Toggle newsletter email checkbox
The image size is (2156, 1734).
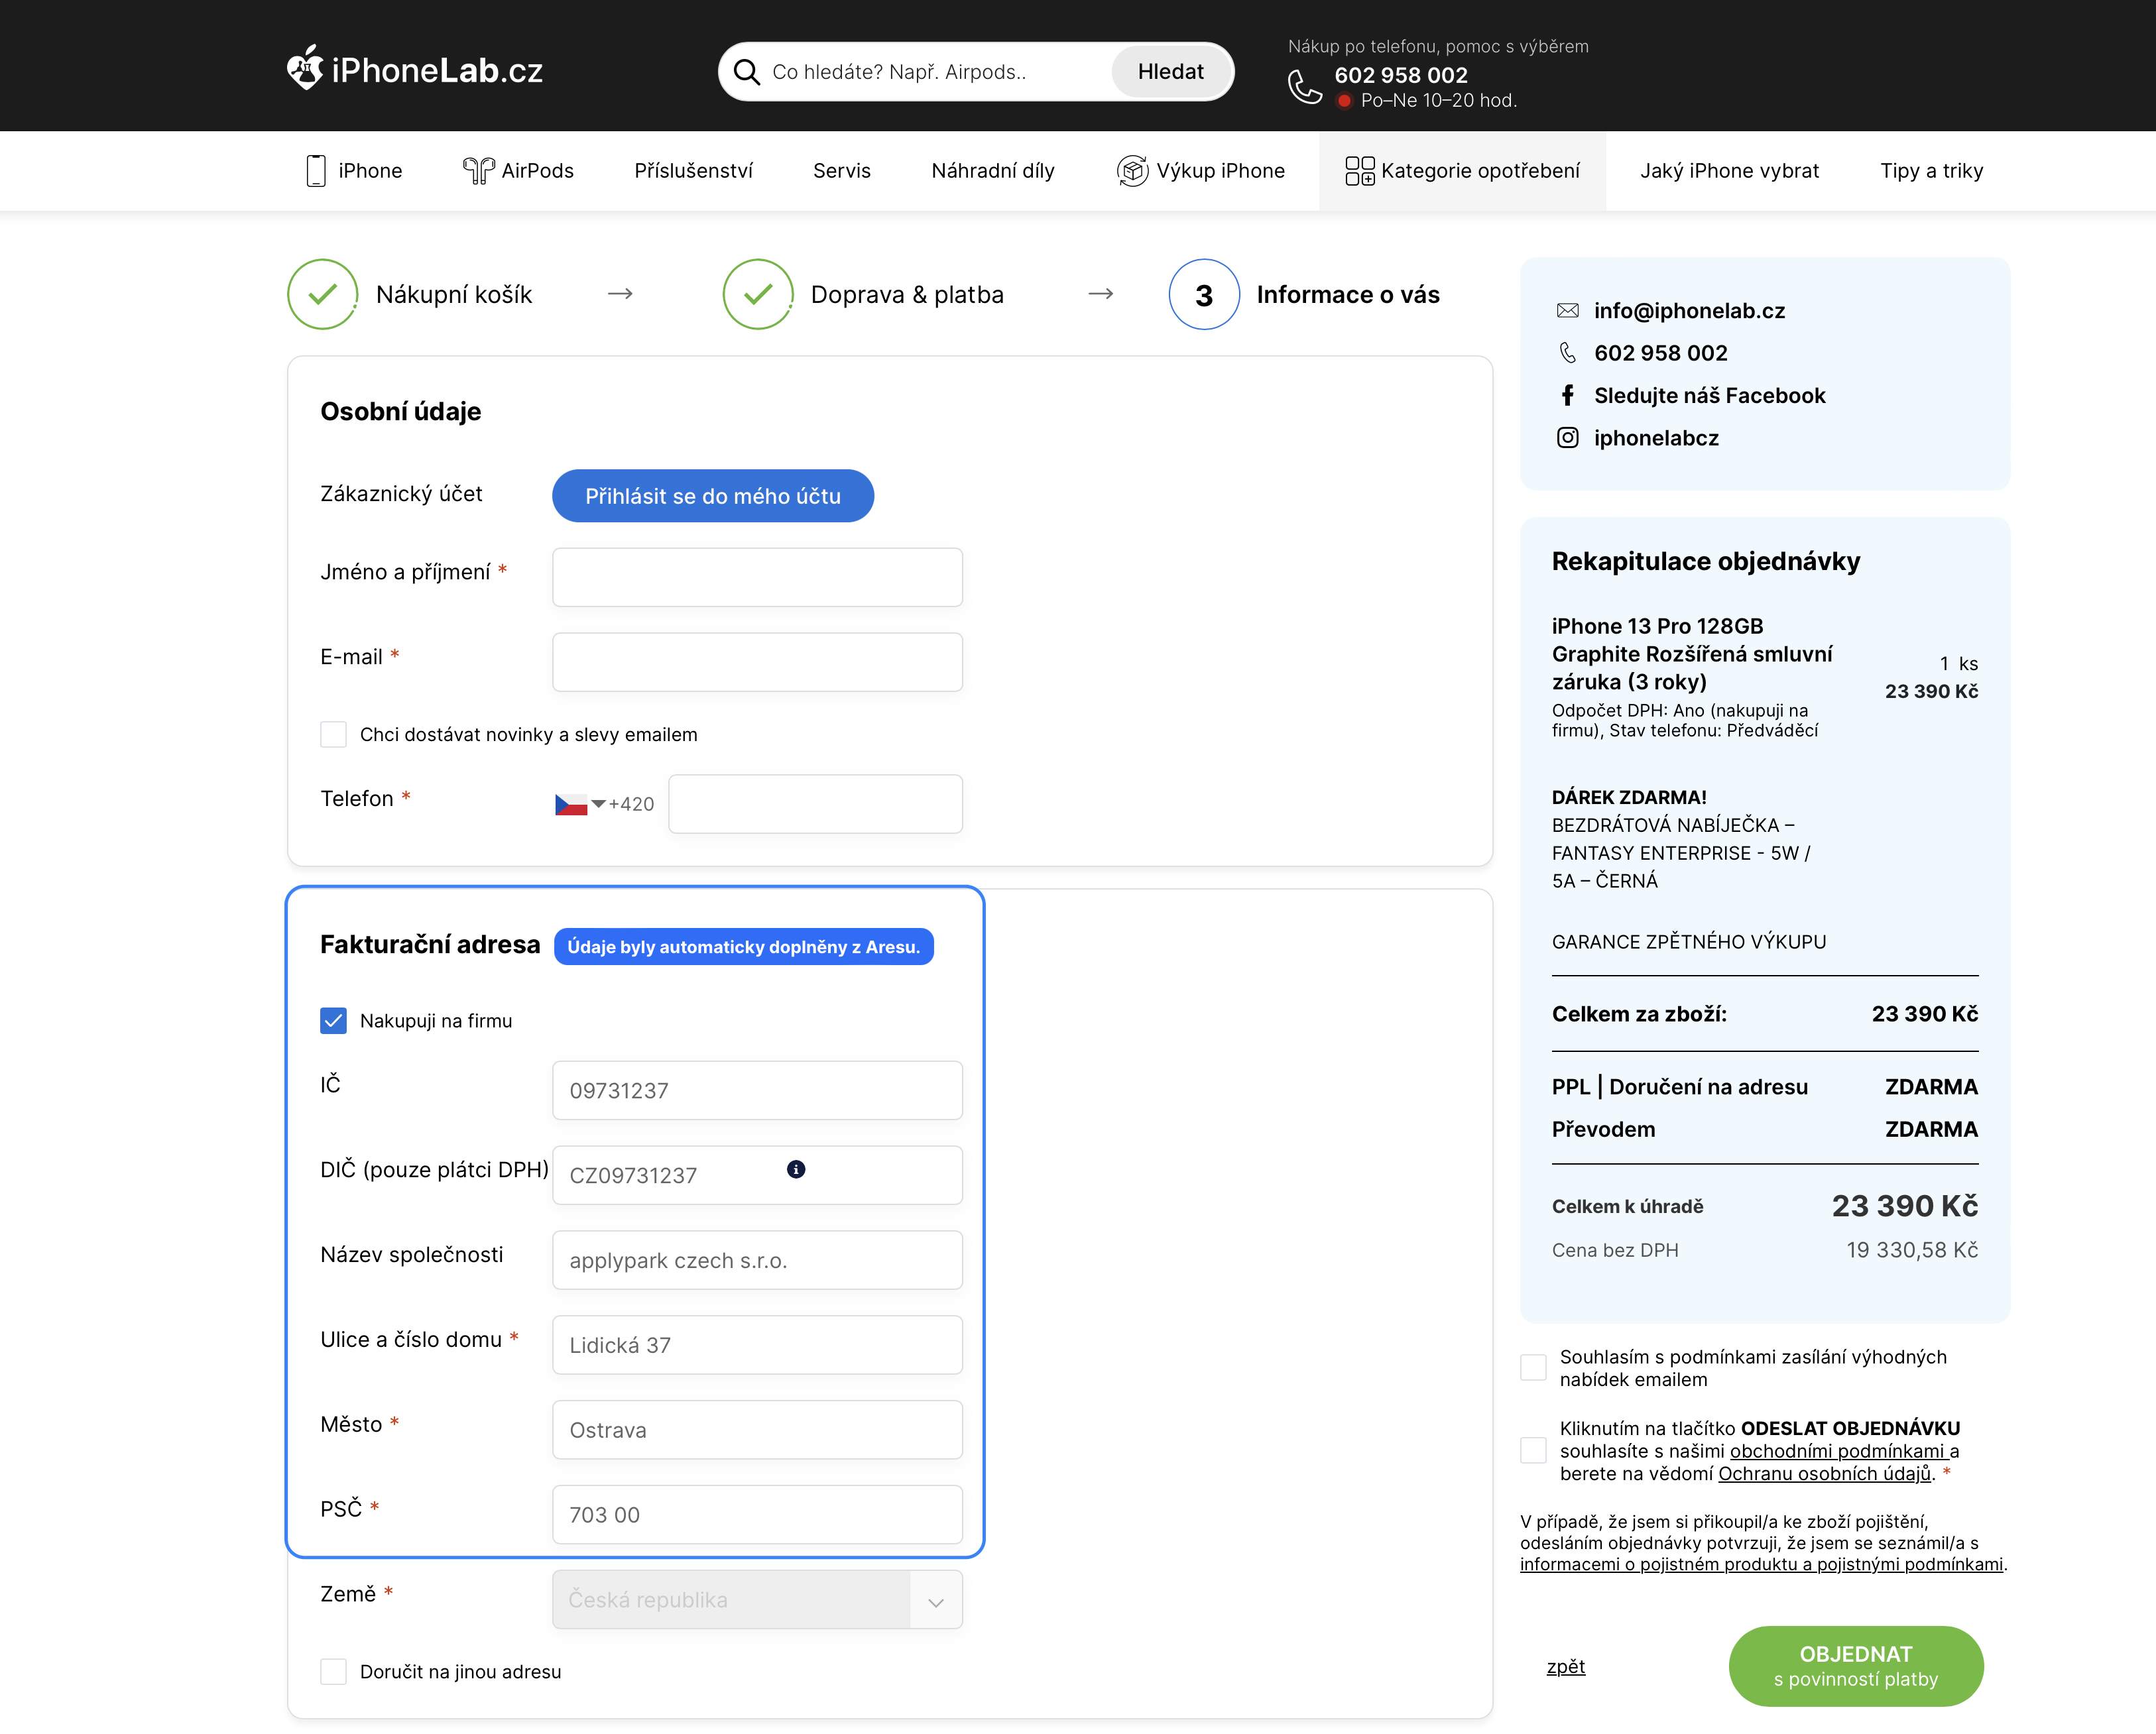coord(333,734)
